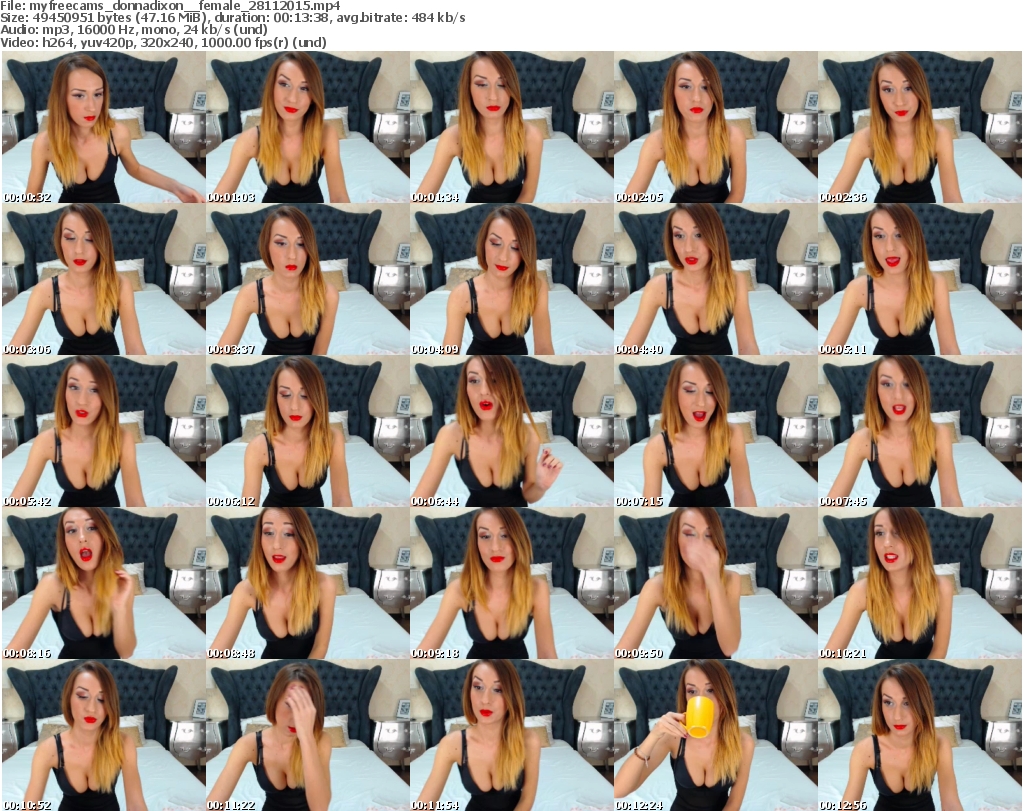The width and height of the screenshot is (1024, 811).
Task: Select the thumbnail timestamped 00:11:22
Action: (308, 735)
